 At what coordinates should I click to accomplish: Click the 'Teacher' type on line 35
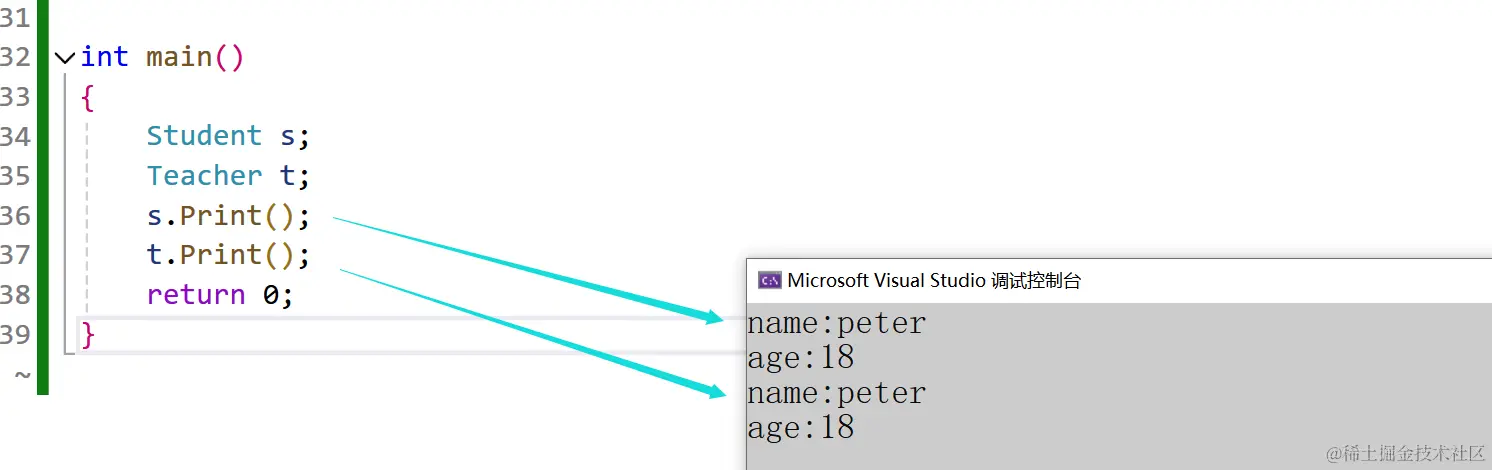click(x=204, y=176)
